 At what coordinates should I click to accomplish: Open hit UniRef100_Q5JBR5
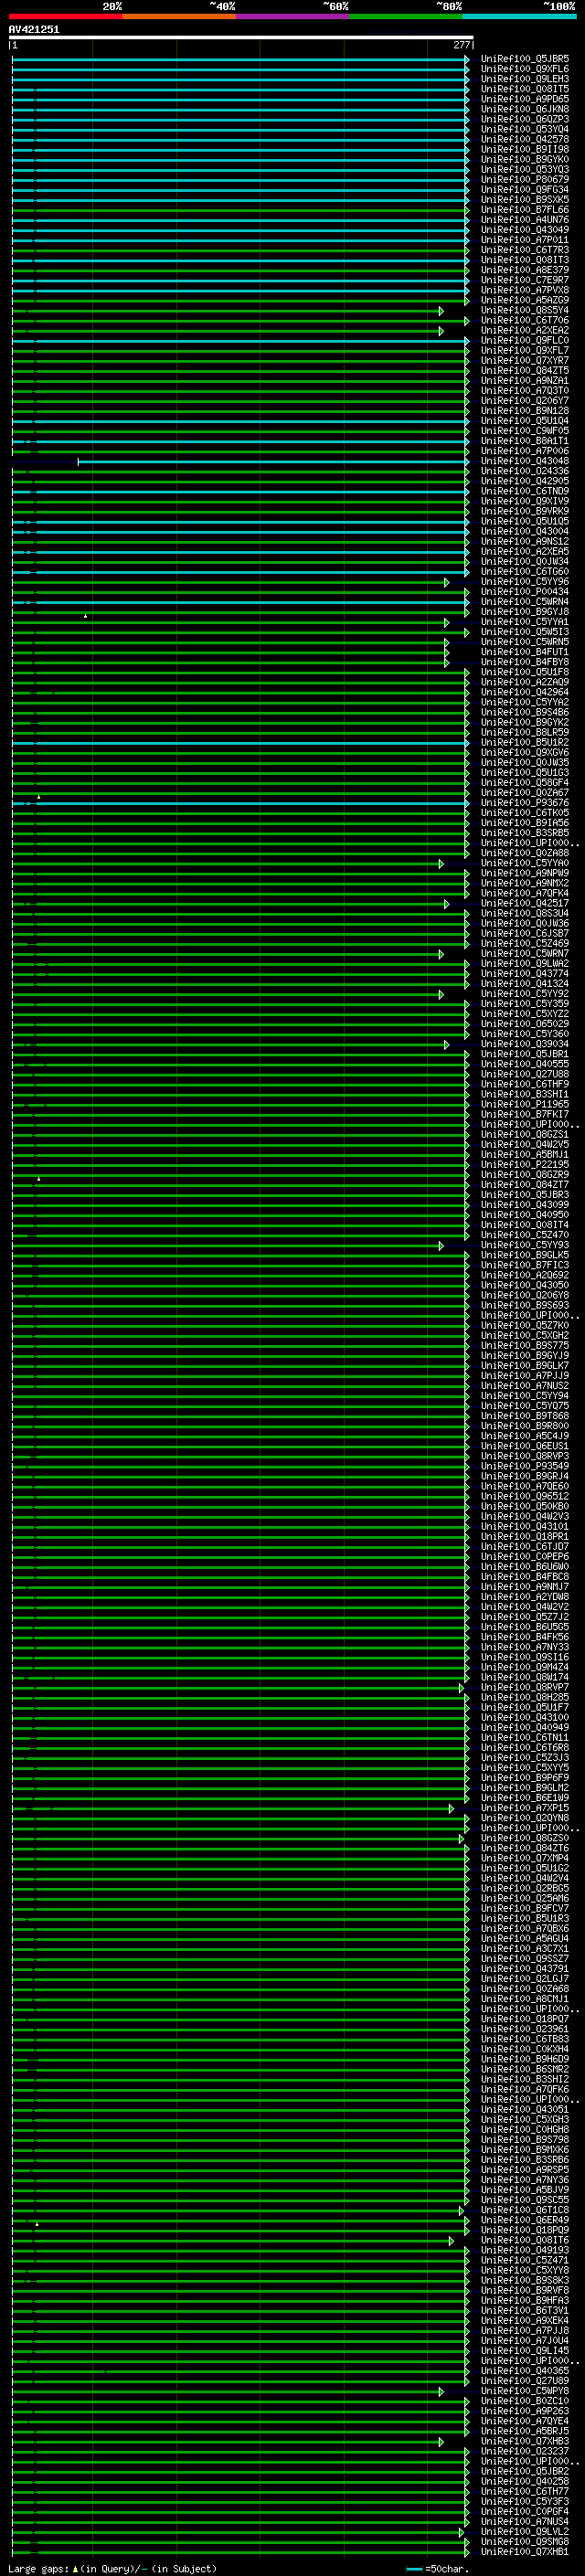(x=525, y=59)
